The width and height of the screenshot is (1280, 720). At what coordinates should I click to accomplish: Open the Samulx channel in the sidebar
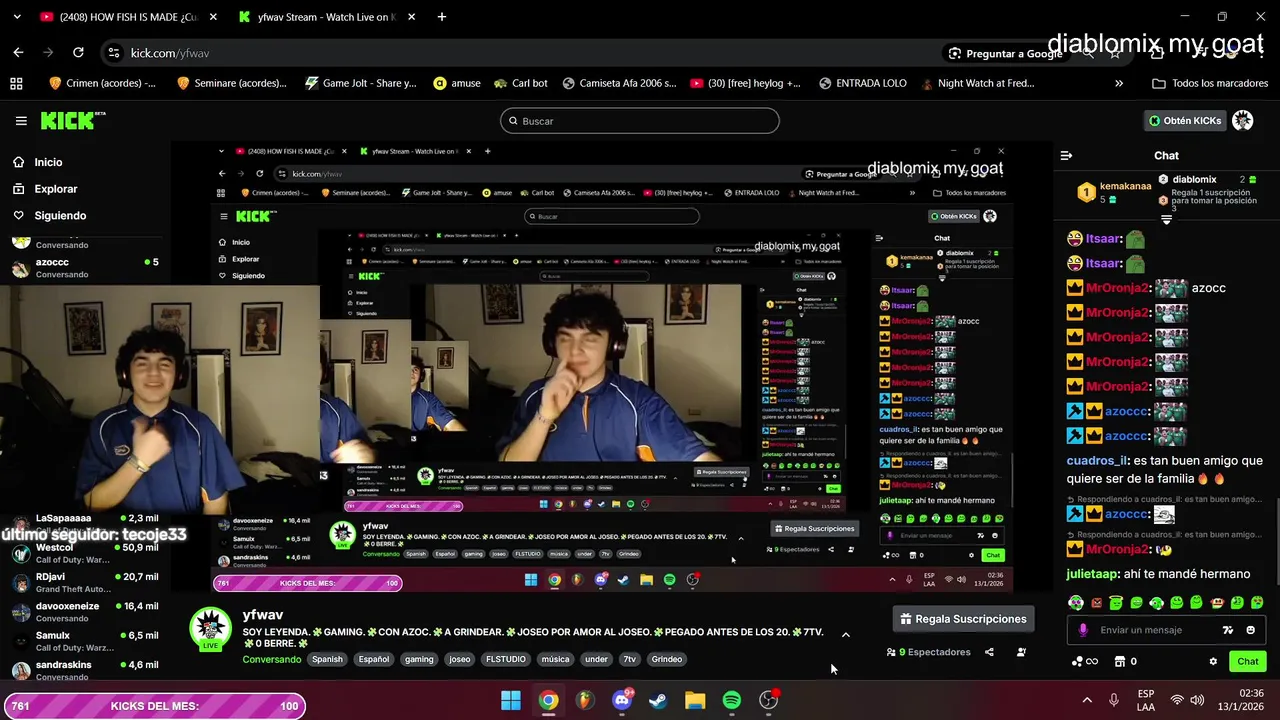pos(85,640)
